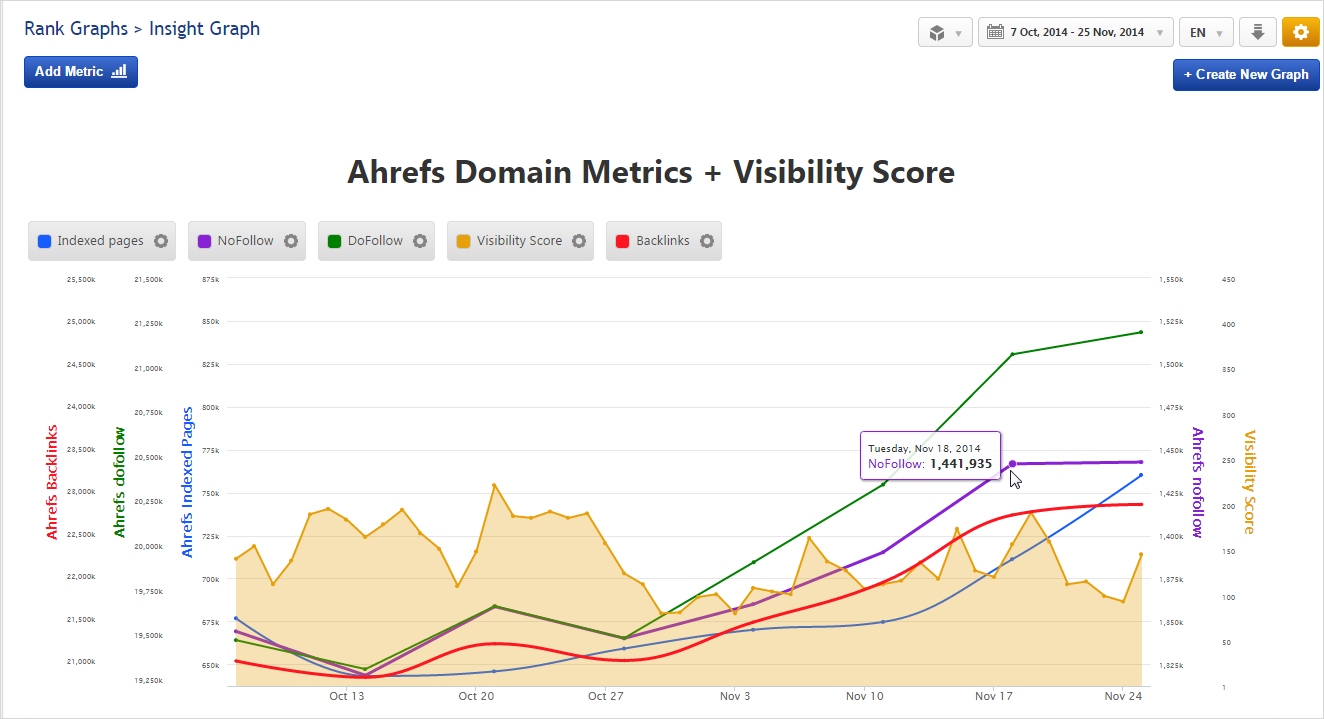Image resolution: width=1324 pixels, height=719 pixels.
Task: Click the Ahrefs nofollow axis label
Action: (x=1197, y=482)
